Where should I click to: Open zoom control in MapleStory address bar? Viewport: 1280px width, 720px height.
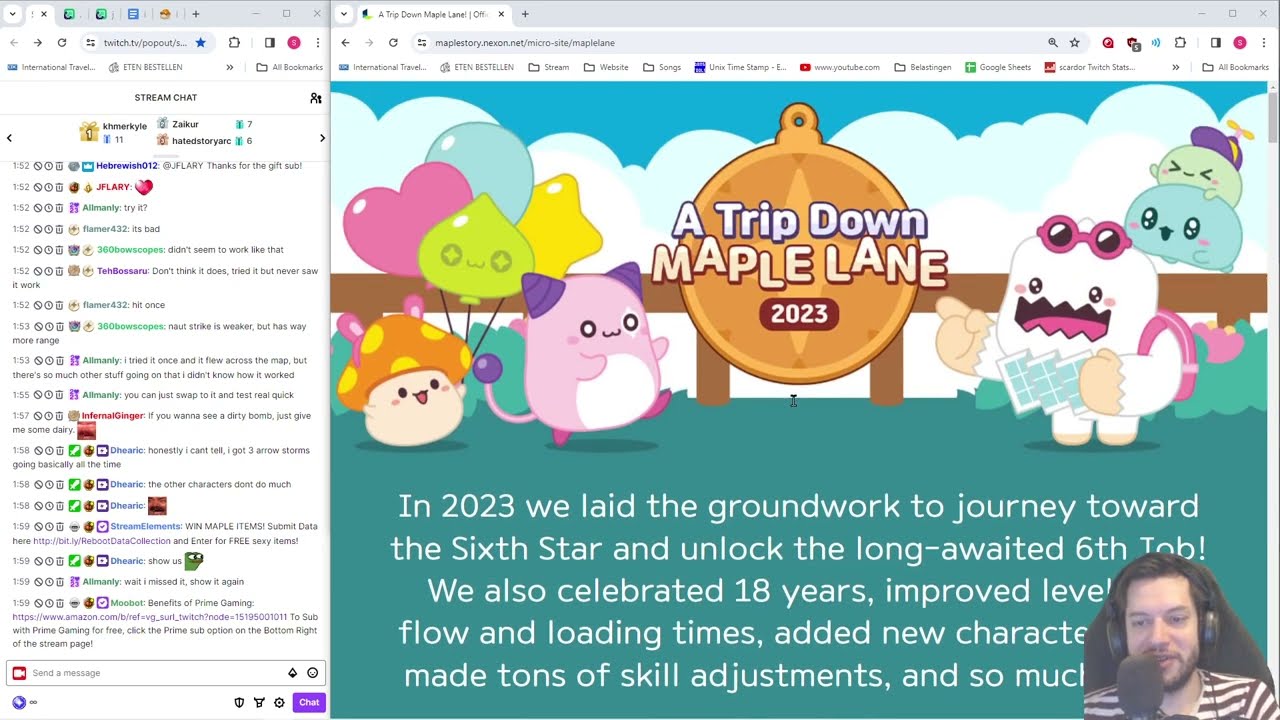tap(1053, 43)
